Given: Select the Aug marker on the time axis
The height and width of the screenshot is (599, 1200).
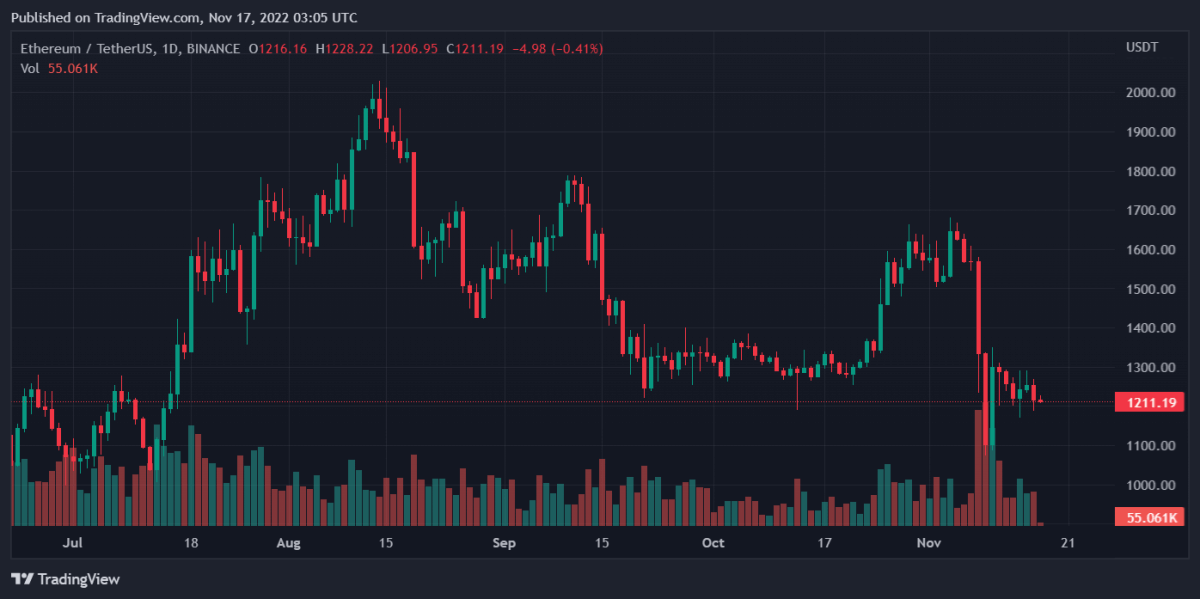Looking at the screenshot, I should pos(288,543).
